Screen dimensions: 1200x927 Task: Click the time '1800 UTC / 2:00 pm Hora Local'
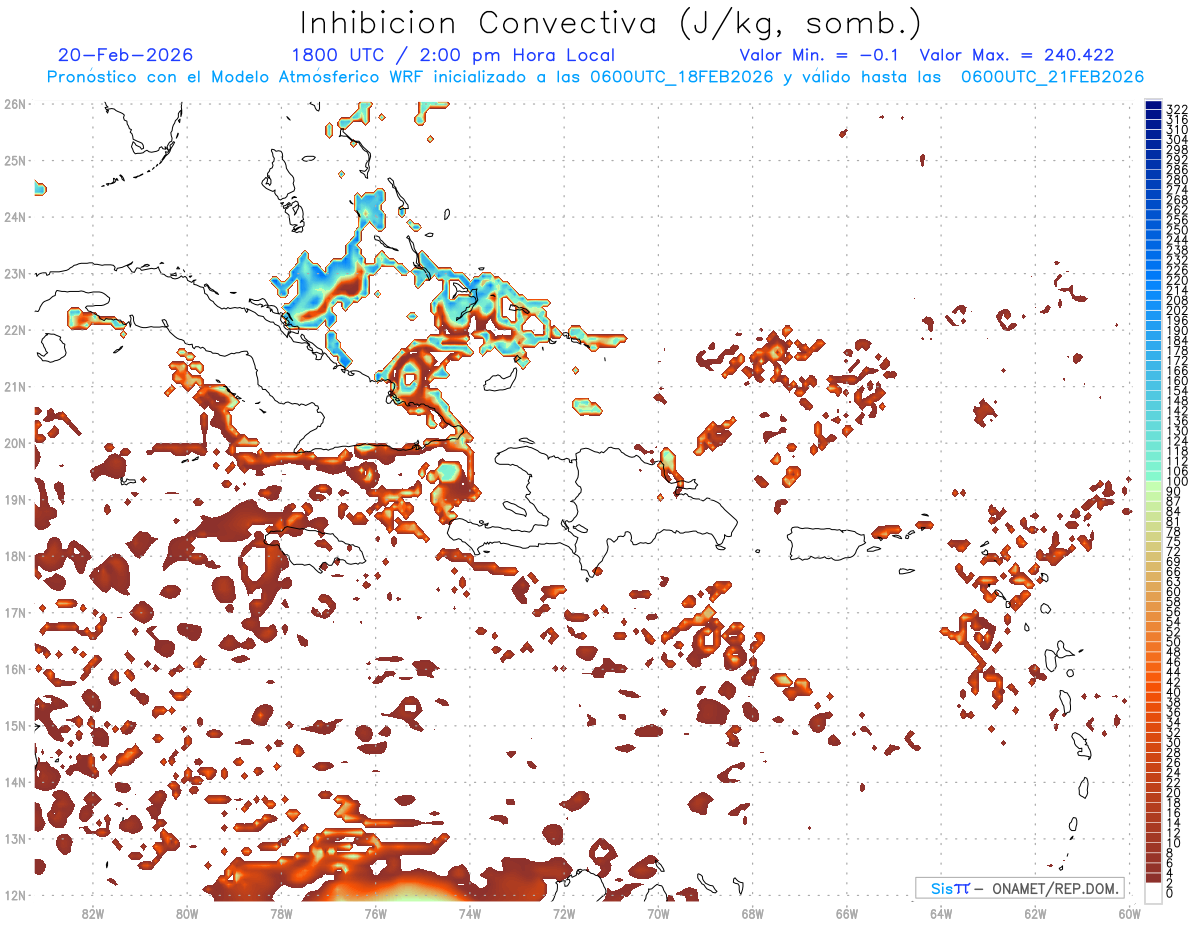[453, 55]
